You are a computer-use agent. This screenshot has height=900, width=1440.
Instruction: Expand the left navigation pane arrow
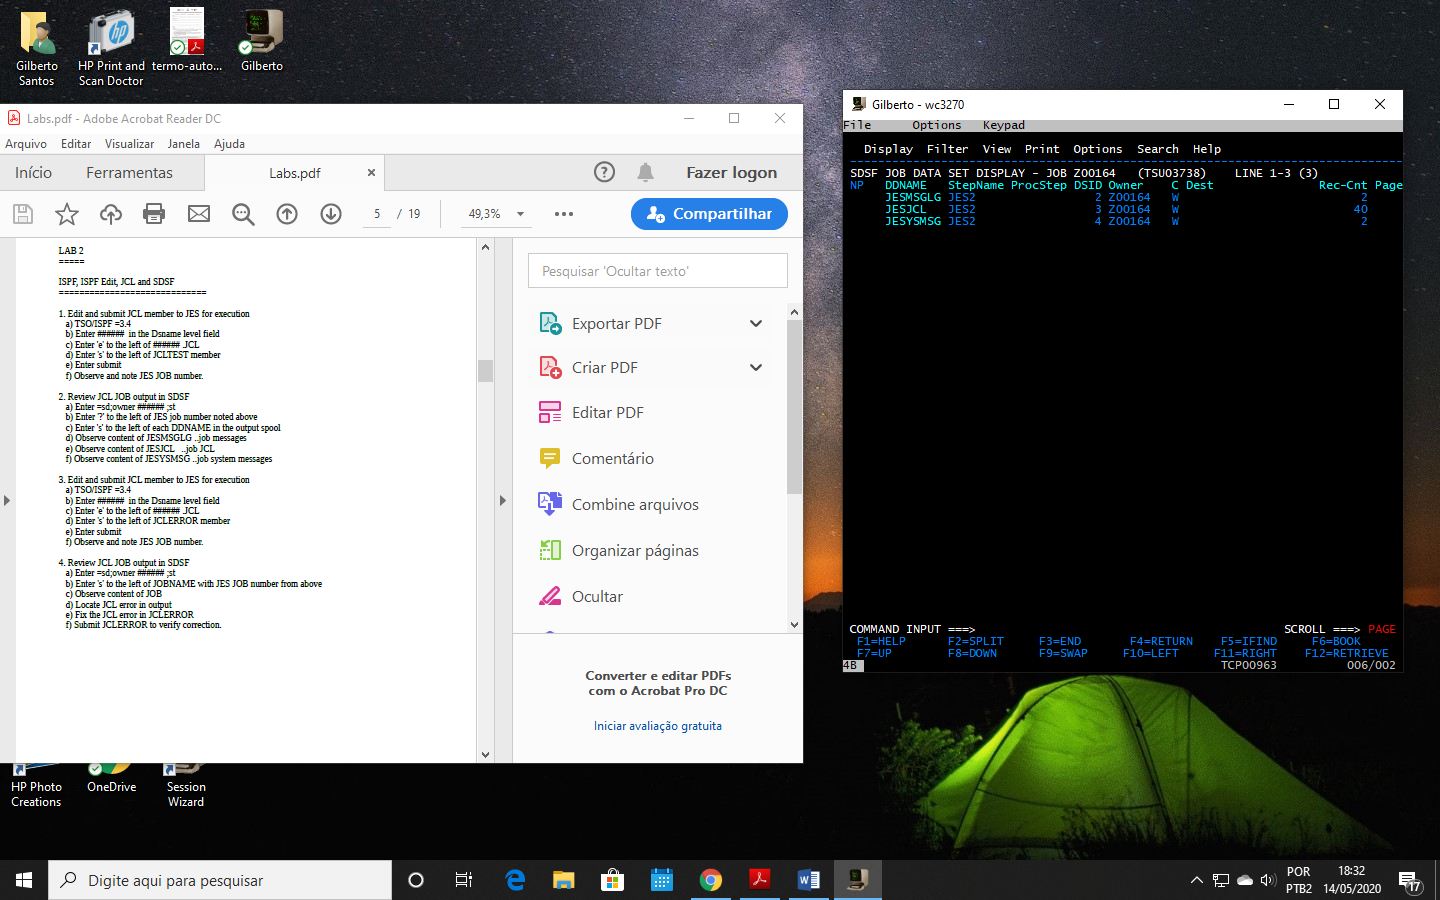tap(7, 500)
